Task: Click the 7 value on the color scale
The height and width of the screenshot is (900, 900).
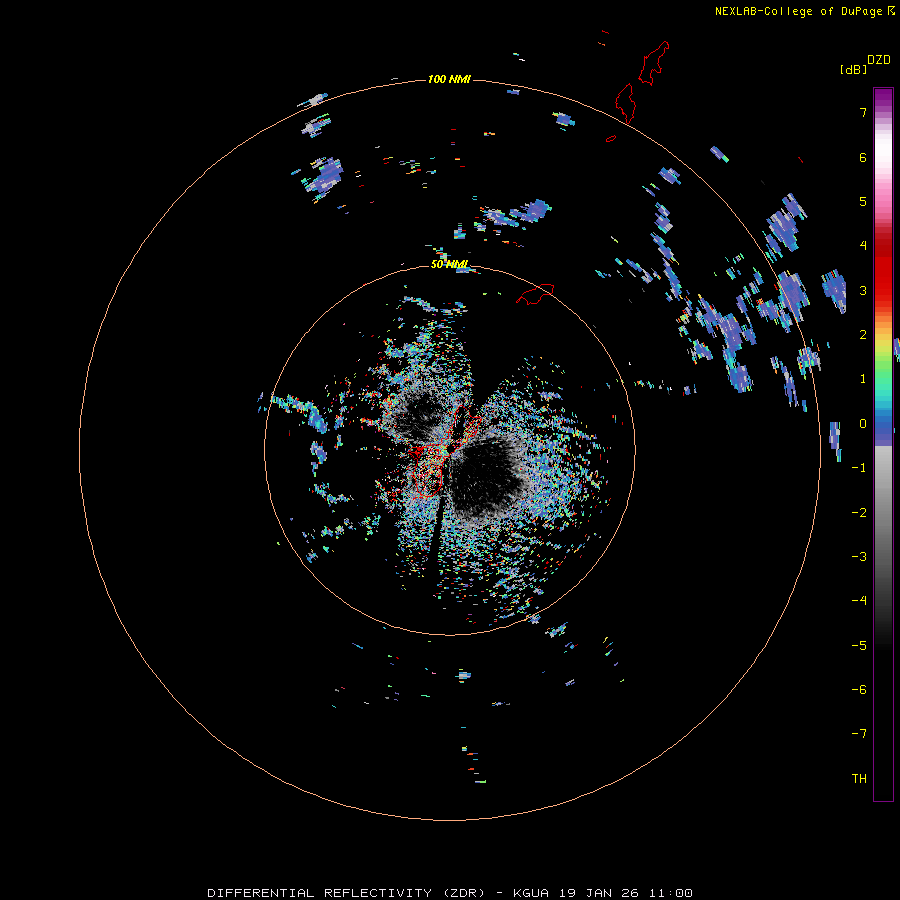Action: click(863, 112)
